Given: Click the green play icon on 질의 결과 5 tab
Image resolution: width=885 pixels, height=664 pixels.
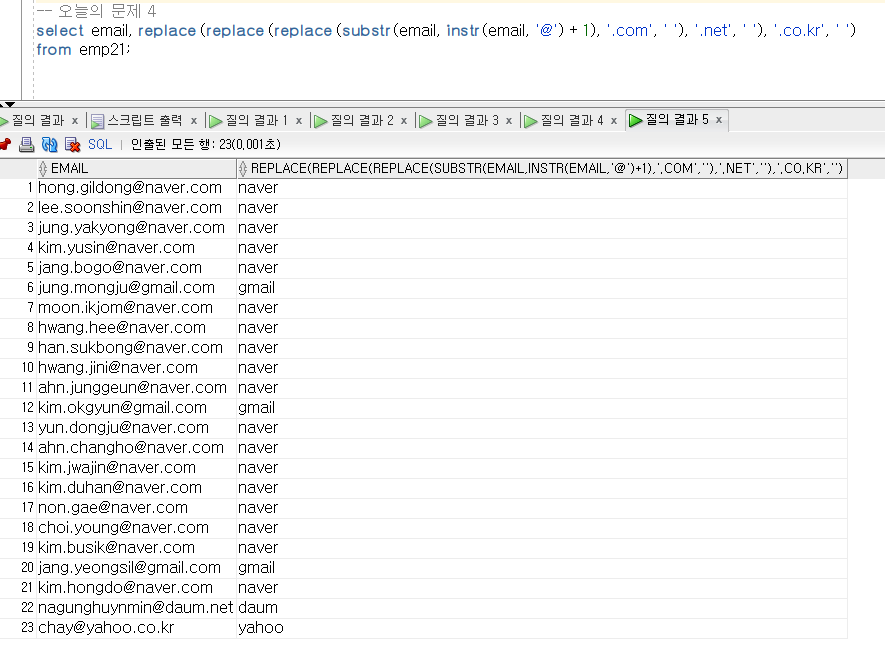Looking at the screenshot, I should pos(636,120).
